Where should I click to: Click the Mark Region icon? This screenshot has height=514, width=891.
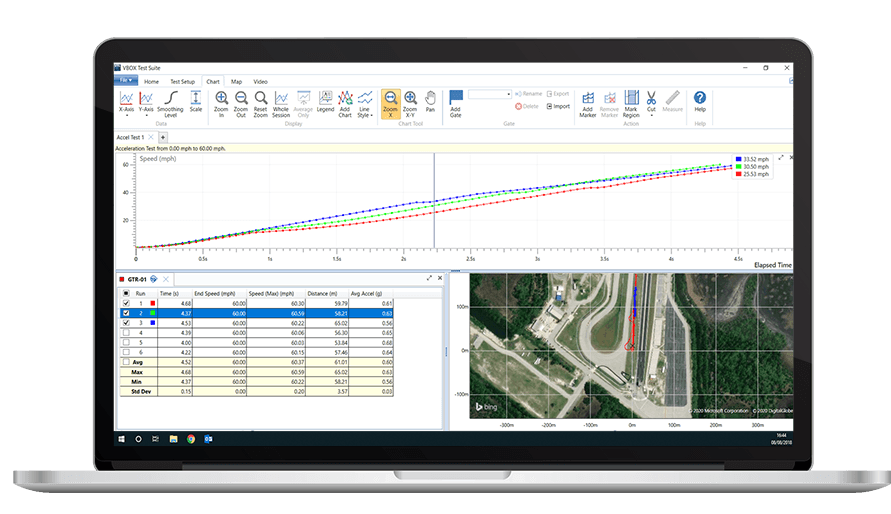tap(631, 98)
